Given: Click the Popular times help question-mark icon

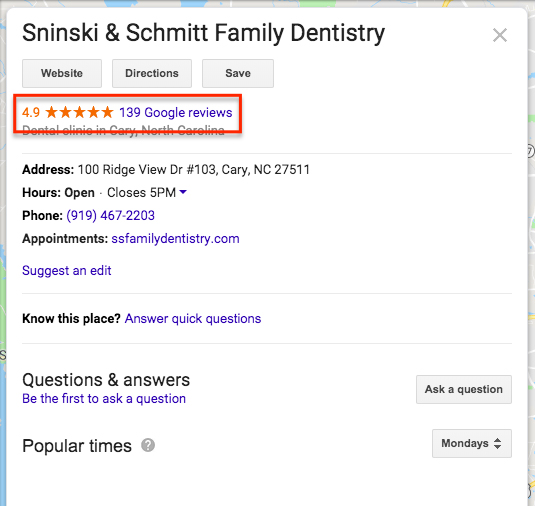Looking at the screenshot, I should click(x=148, y=445).
